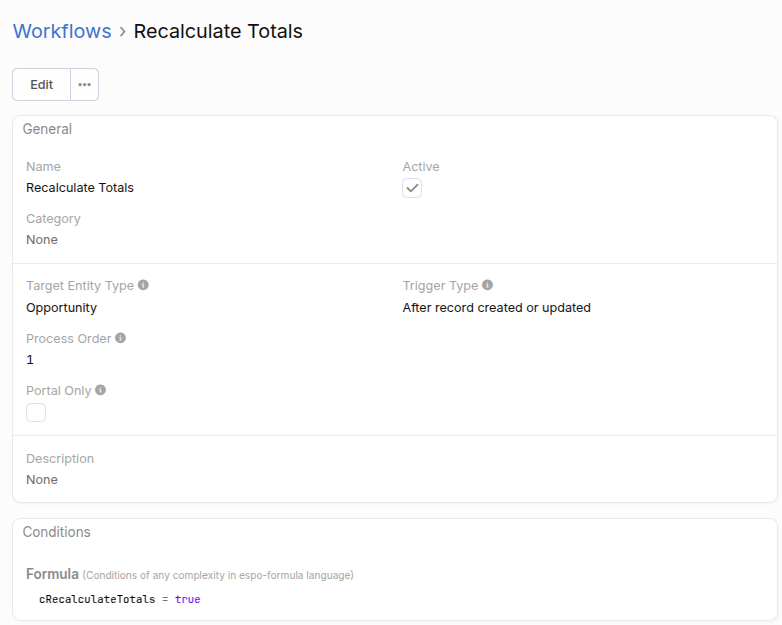Click the breadcrumb chevron separator
The image size is (782, 625).
pyautogui.click(x=122, y=32)
